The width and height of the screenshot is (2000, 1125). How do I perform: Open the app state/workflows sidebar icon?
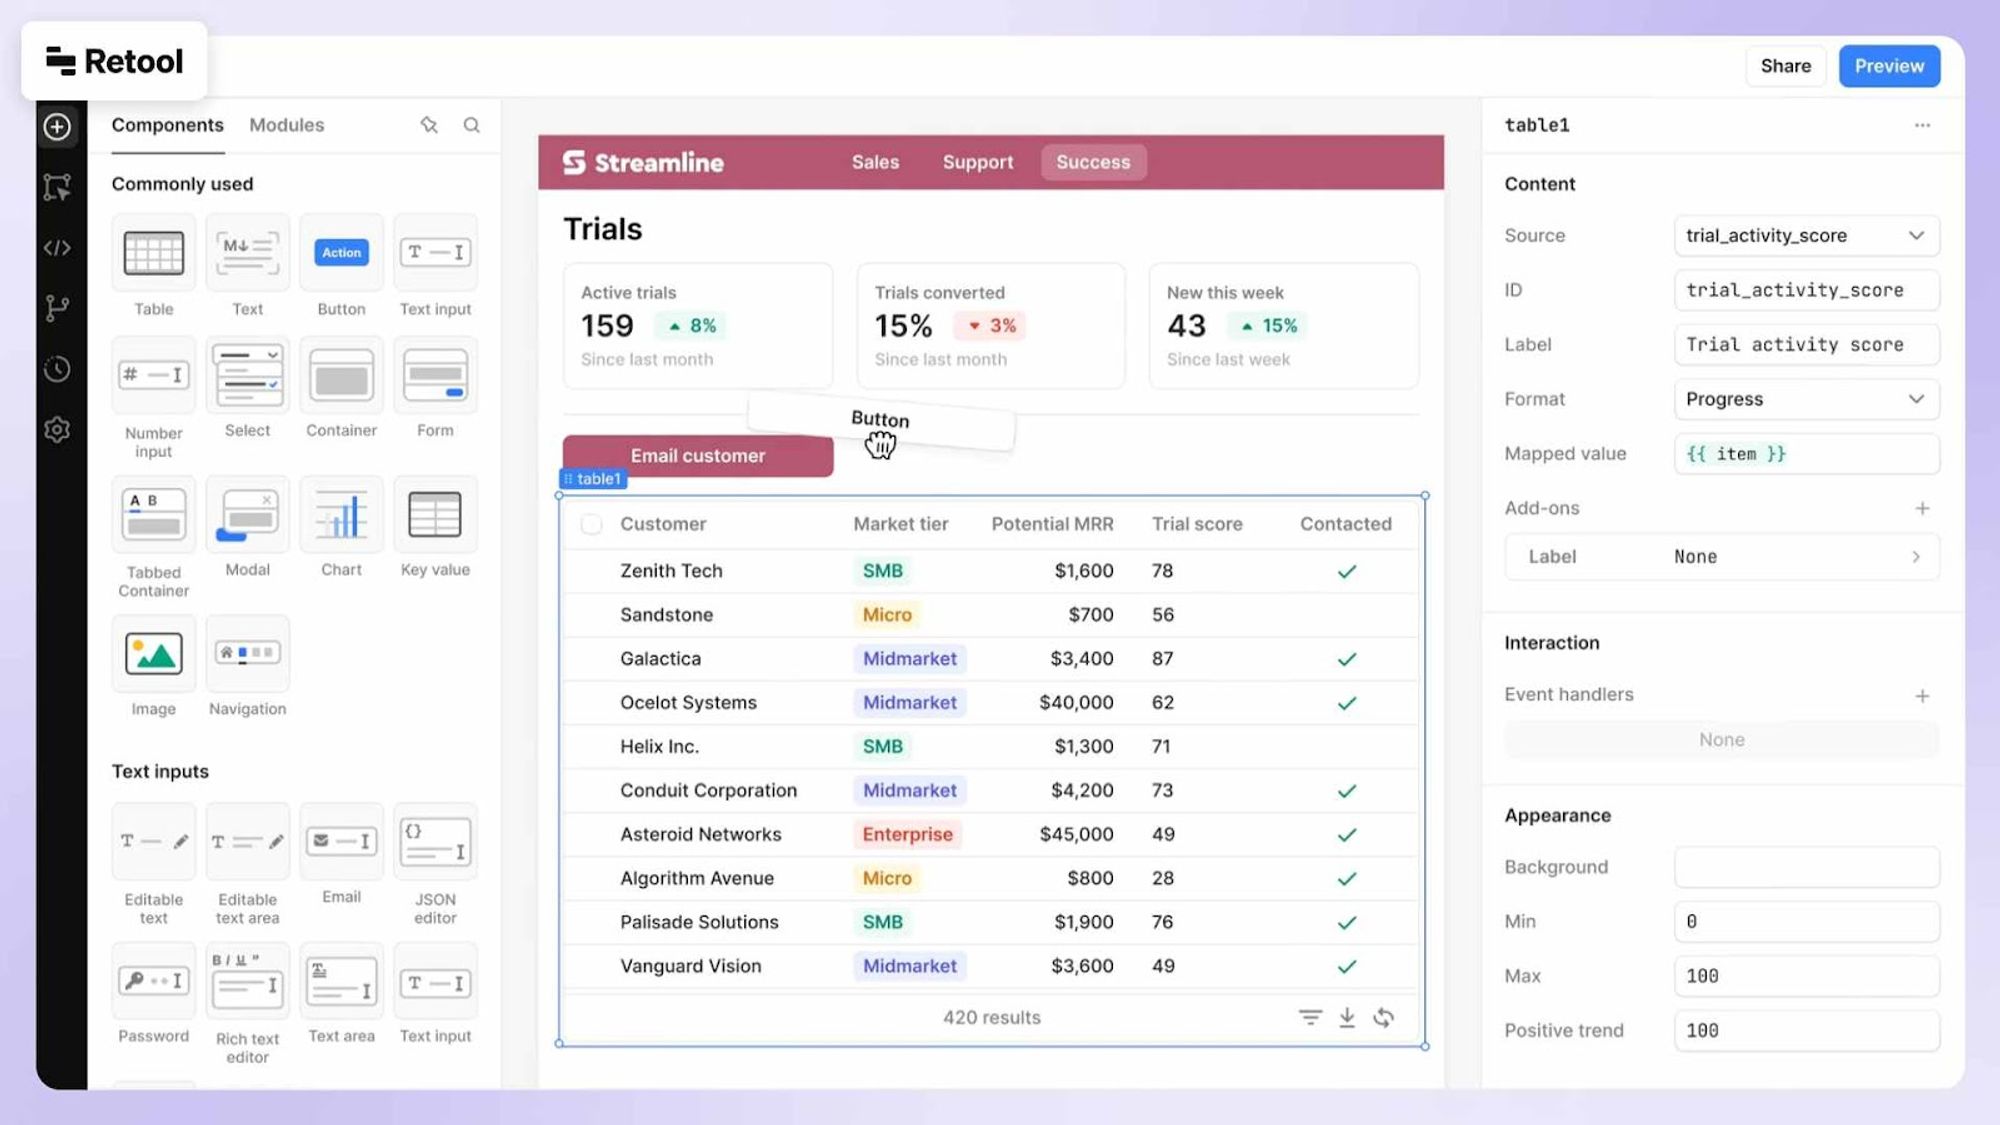(x=57, y=308)
